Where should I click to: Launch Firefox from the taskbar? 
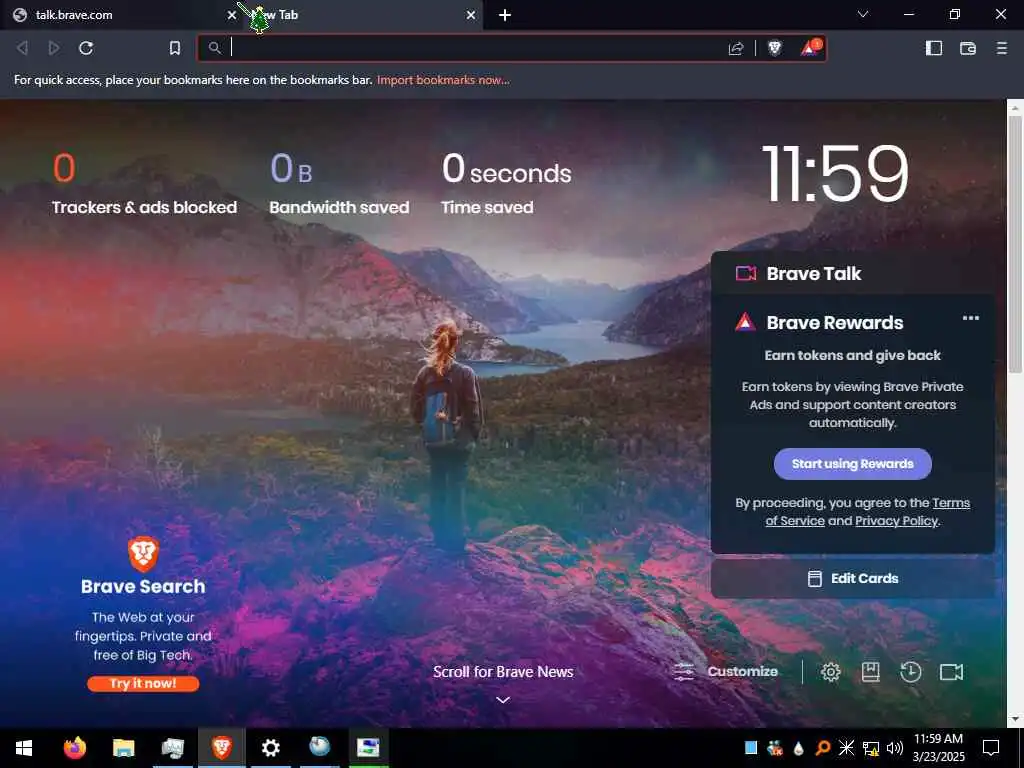pyautogui.click(x=74, y=748)
